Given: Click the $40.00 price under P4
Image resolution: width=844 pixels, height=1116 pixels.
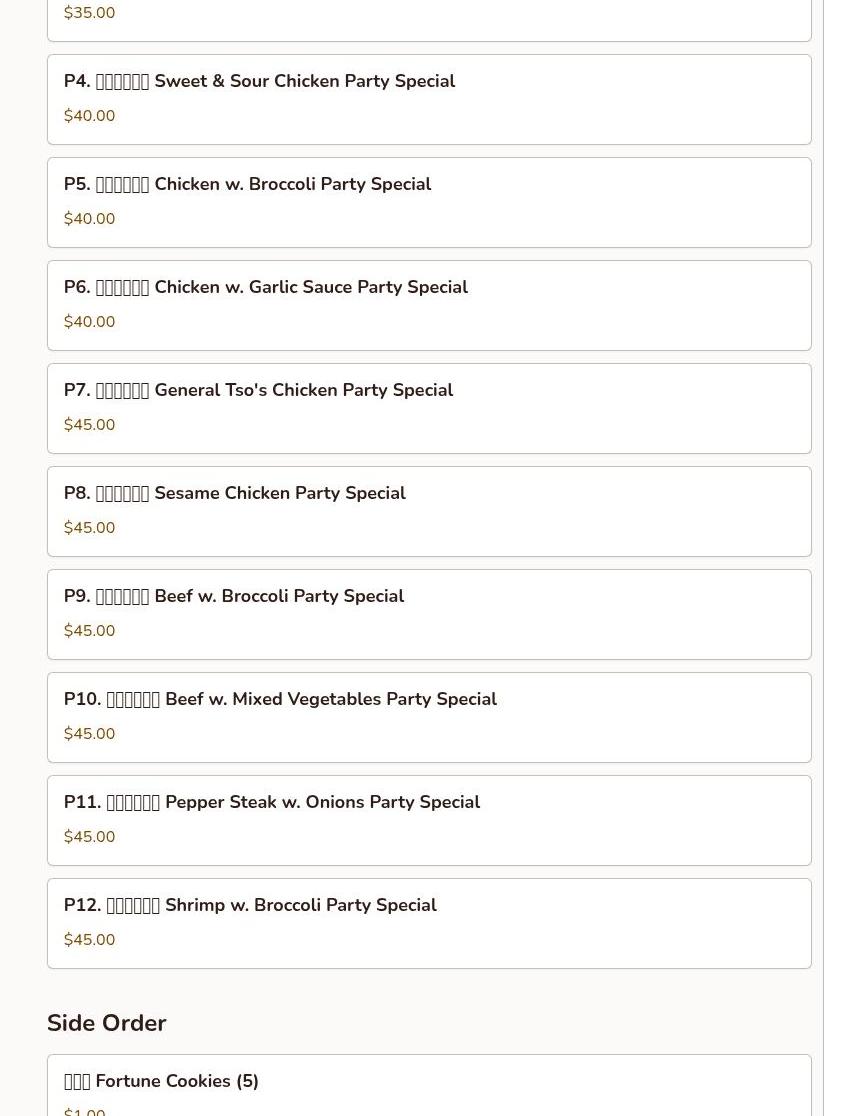Looking at the screenshot, I should coord(89,116).
